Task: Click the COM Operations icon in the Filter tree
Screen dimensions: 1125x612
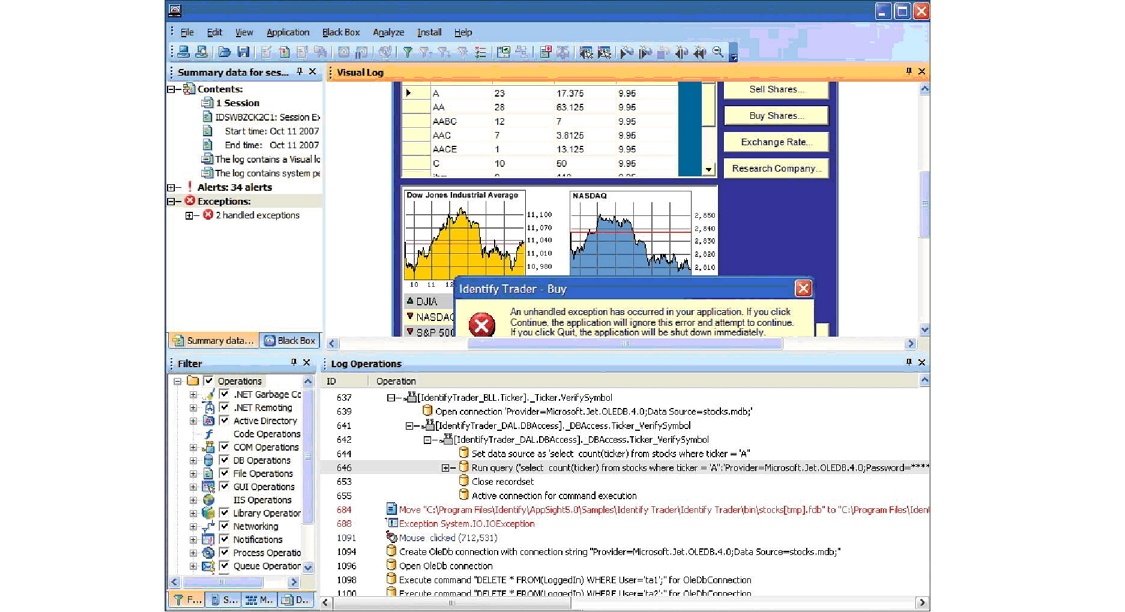Action: (x=208, y=447)
